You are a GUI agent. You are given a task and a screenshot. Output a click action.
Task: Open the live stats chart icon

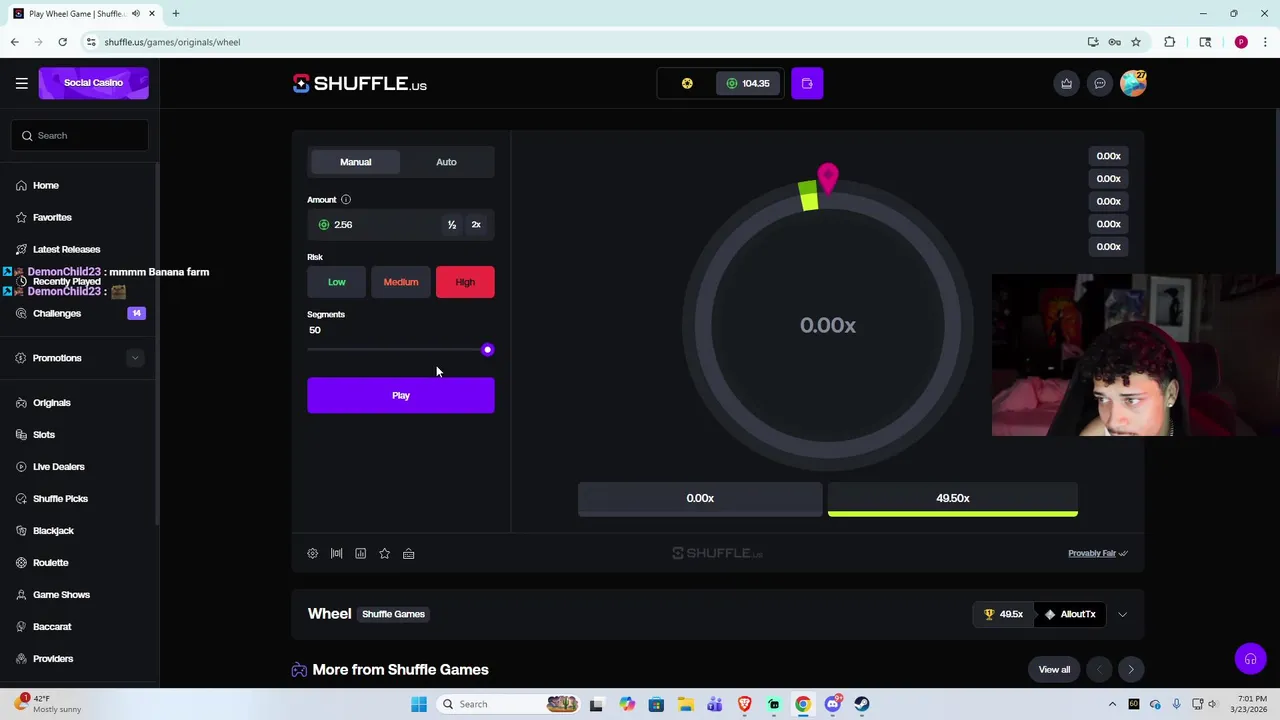[360, 553]
